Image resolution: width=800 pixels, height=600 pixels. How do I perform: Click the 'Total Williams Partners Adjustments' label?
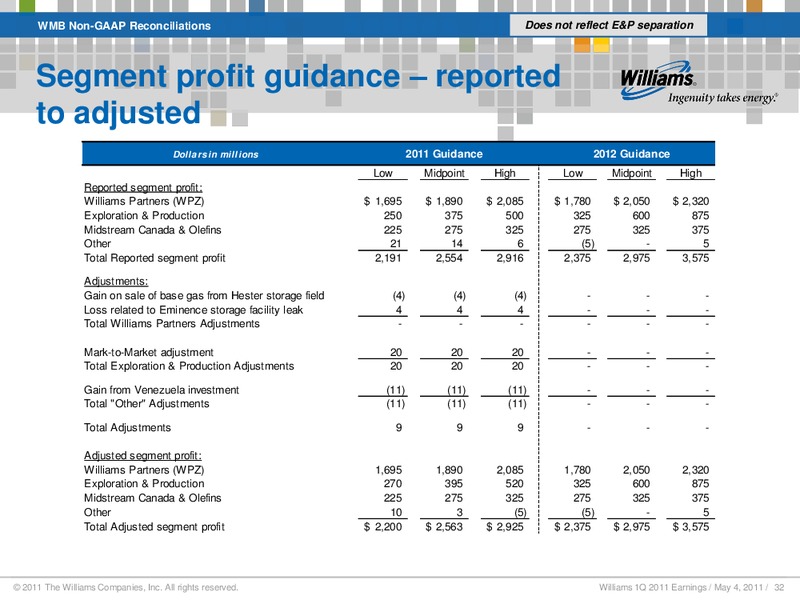click(172, 323)
